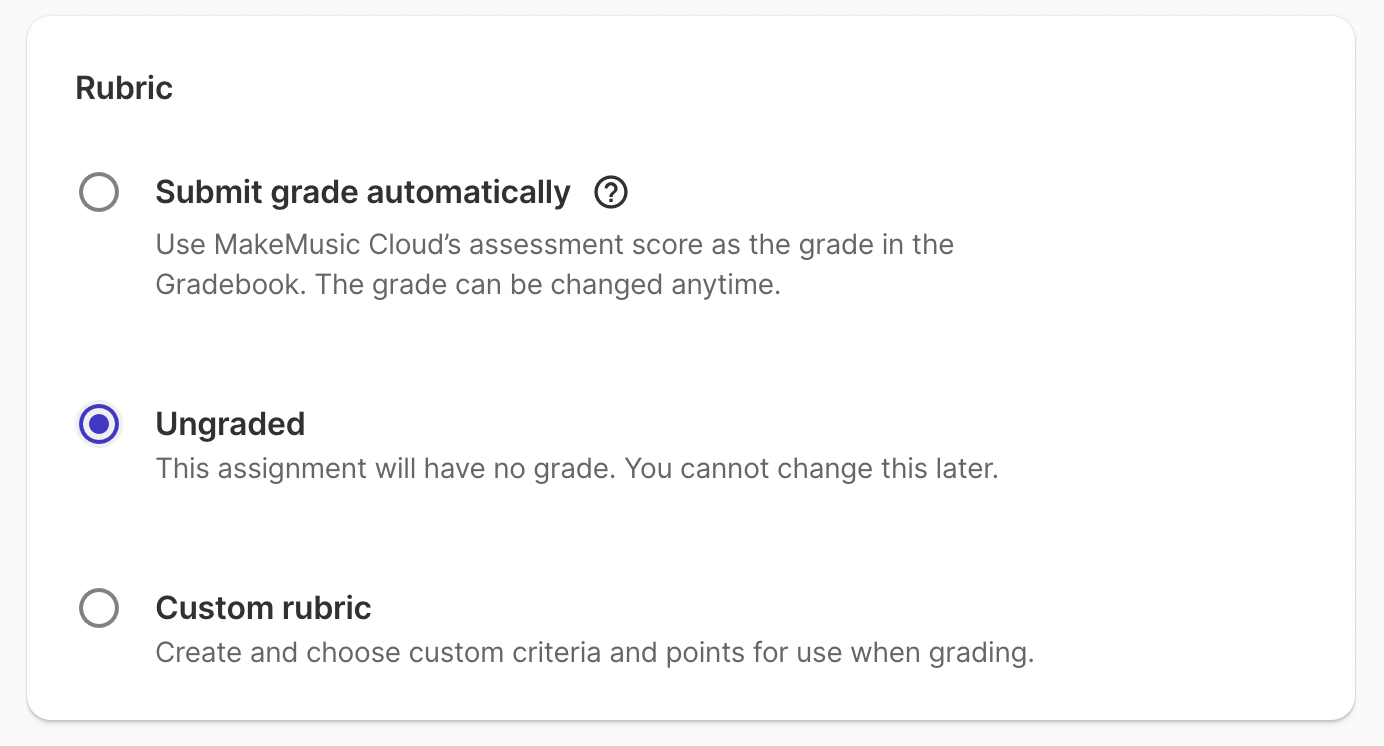Click the question mark circle icon

(610, 192)
